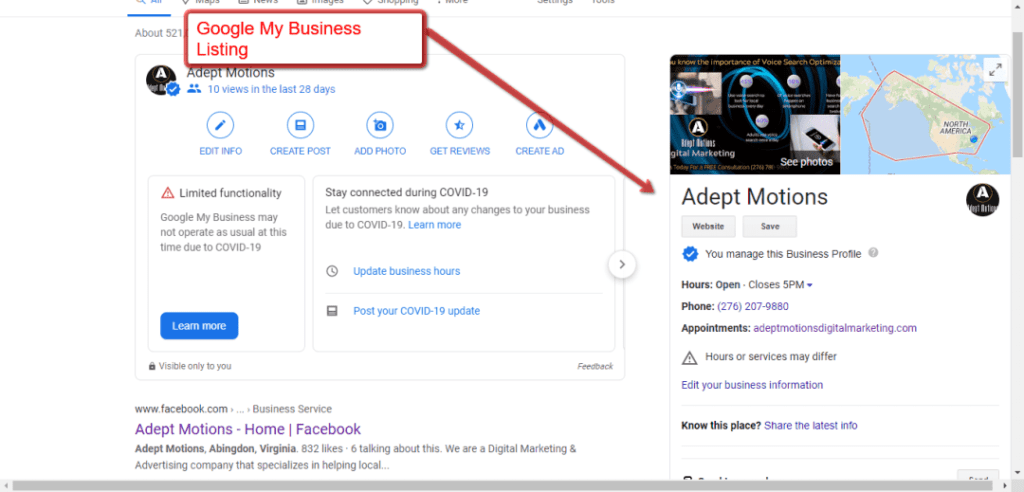Click the Create Ad icon
The height and width of the screenshot is (492, 1024).
coord(539,125)
